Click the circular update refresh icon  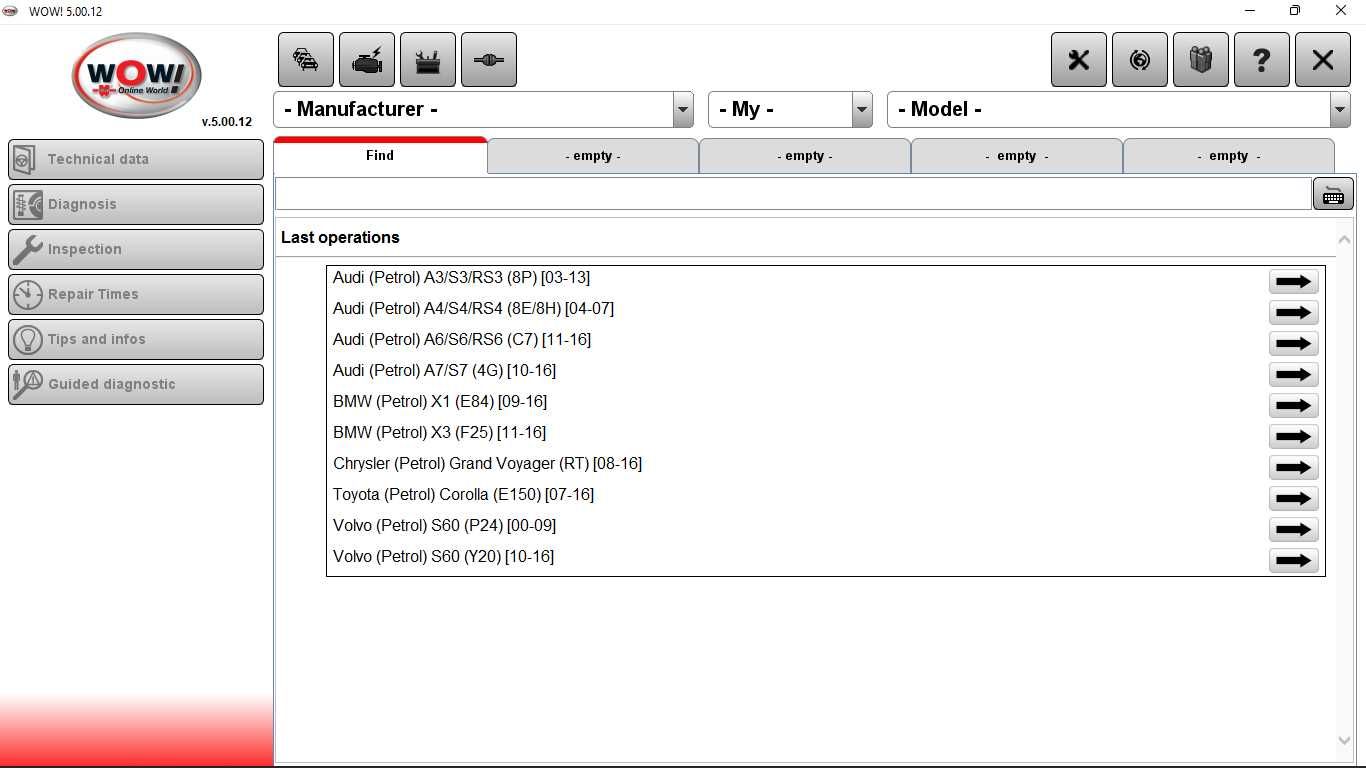tap(1140, 60)
